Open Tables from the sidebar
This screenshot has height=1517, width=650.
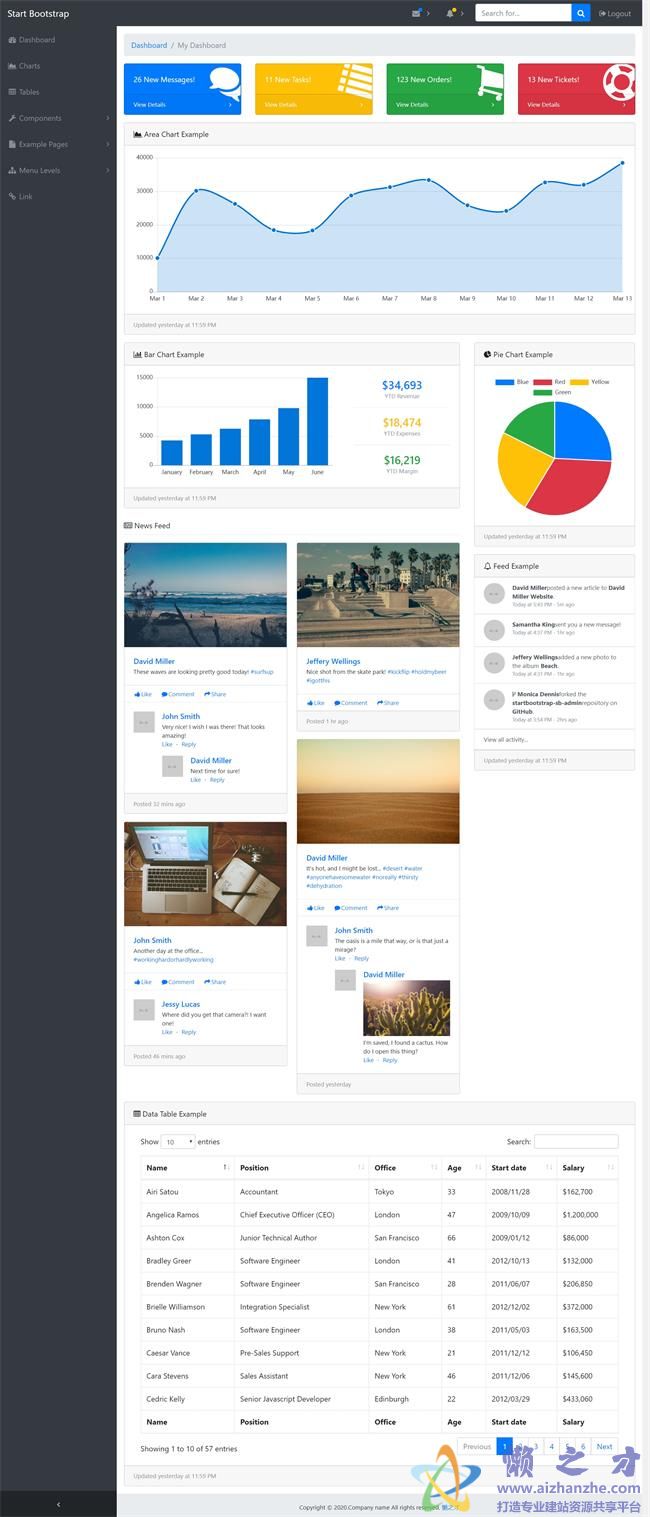pyautogui.click(x=29, y=92)
